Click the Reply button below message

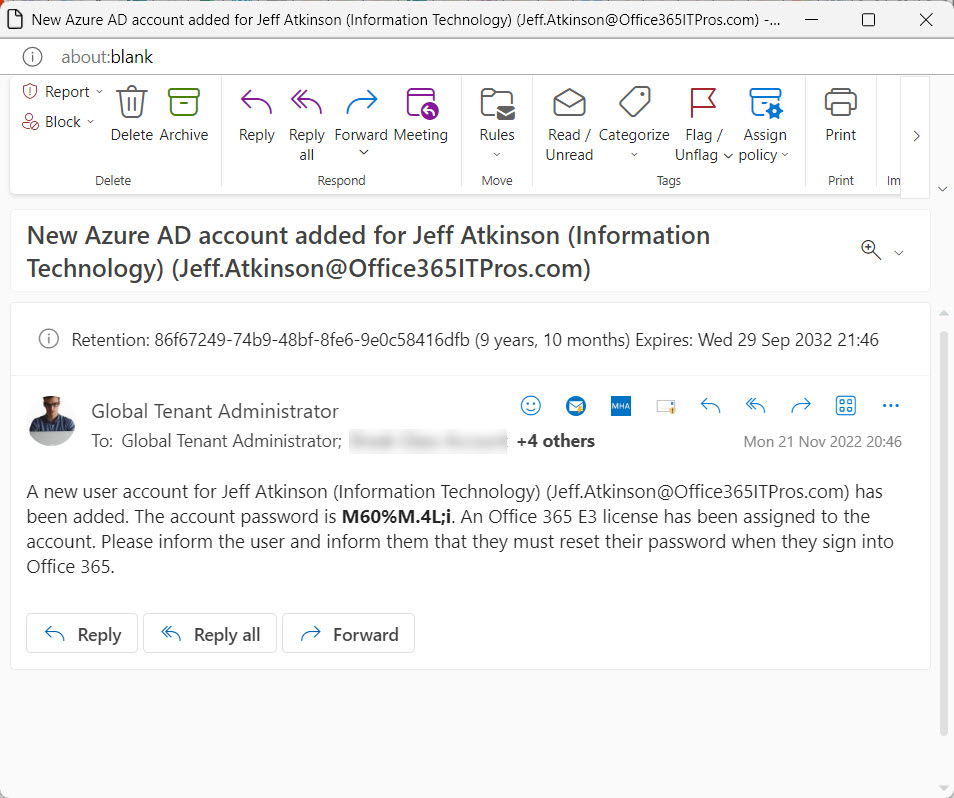coord(82,633)
